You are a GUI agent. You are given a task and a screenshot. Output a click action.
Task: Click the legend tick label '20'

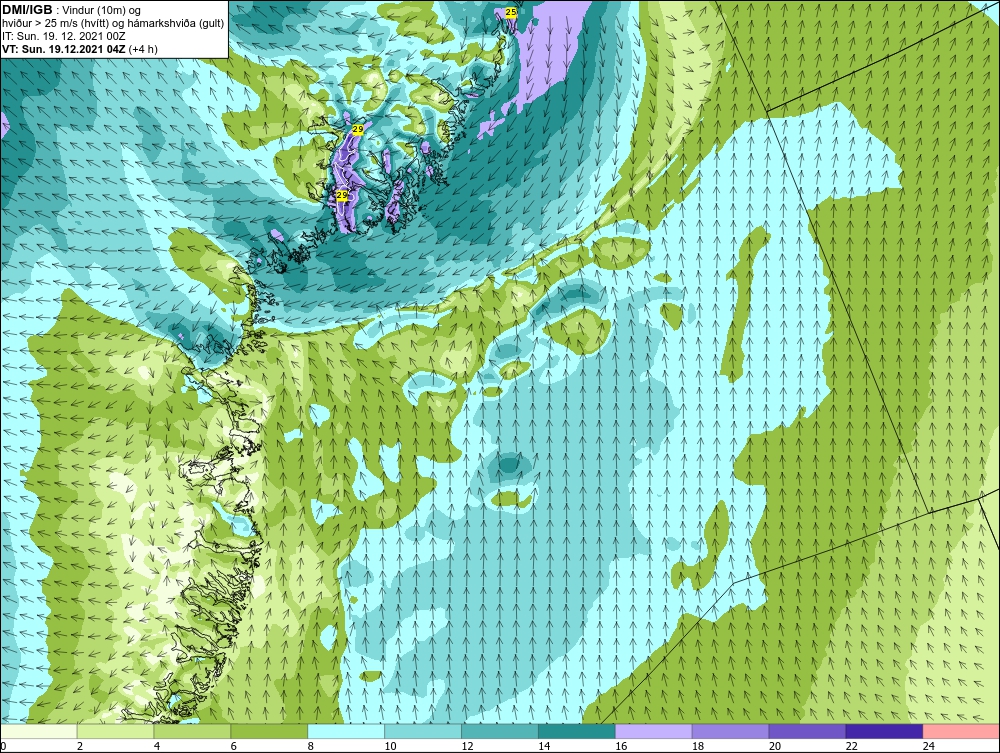tap(775, 746)
